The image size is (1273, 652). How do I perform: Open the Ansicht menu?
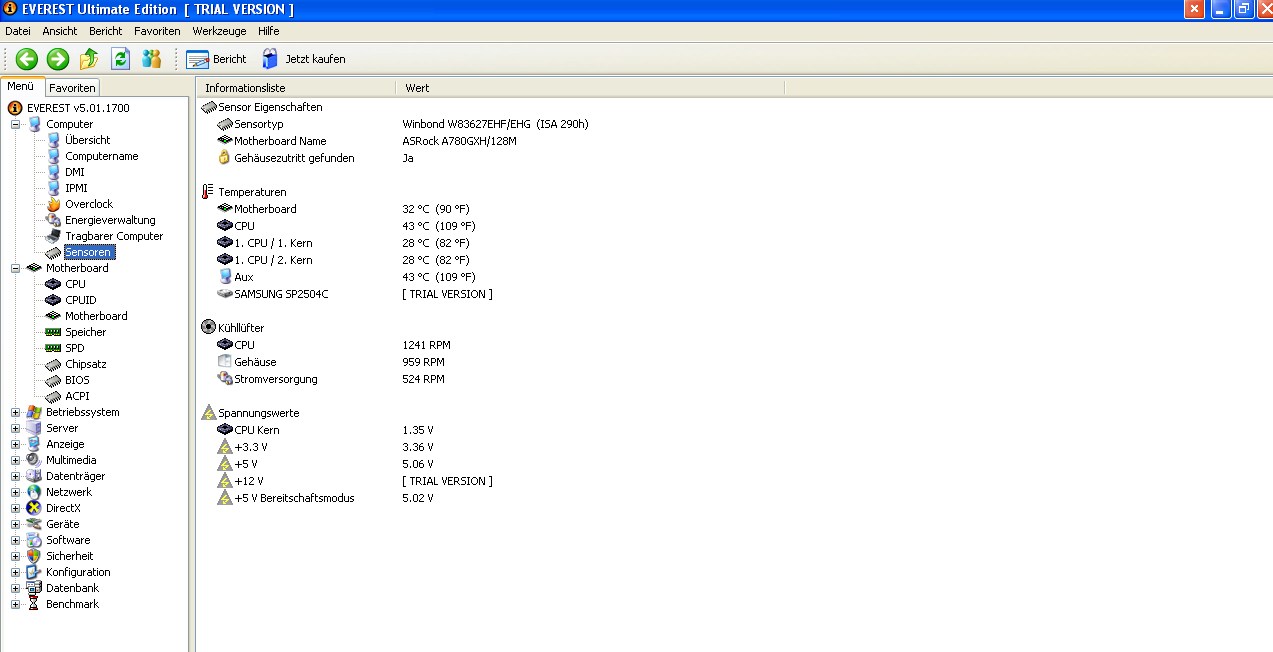(60, 31)
